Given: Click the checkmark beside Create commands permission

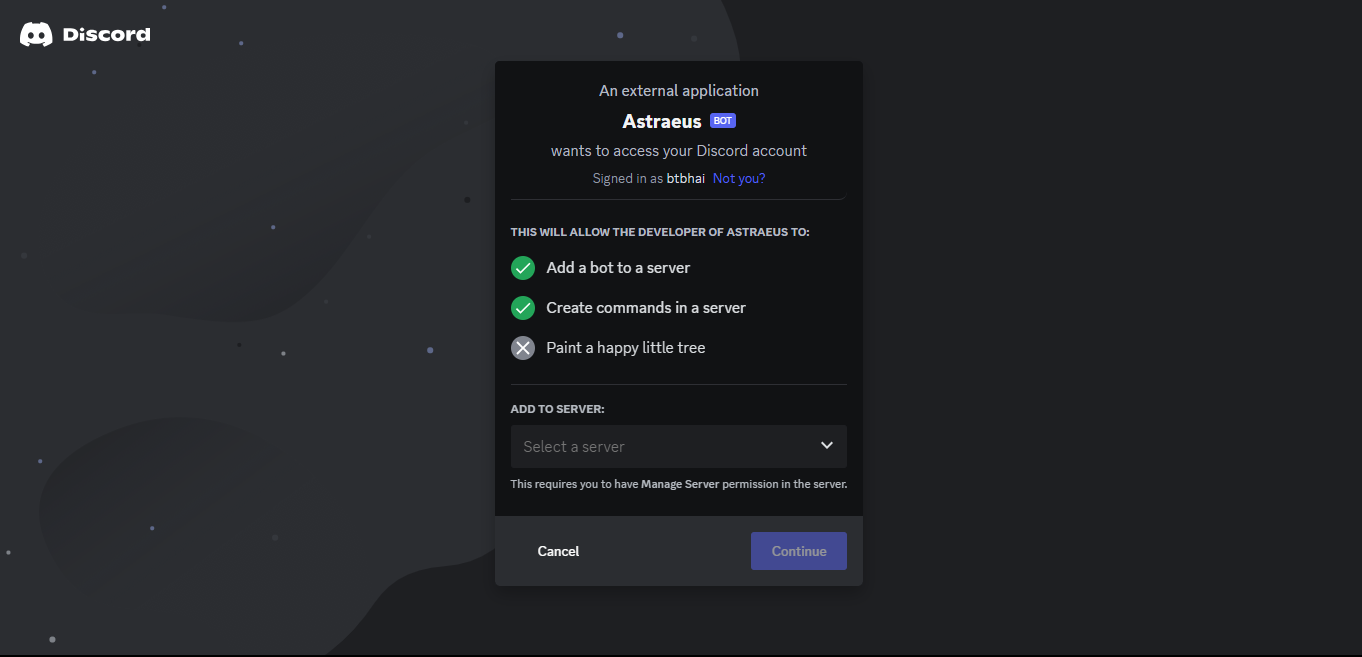Looking at the screenshot, I should click(523, 308).
